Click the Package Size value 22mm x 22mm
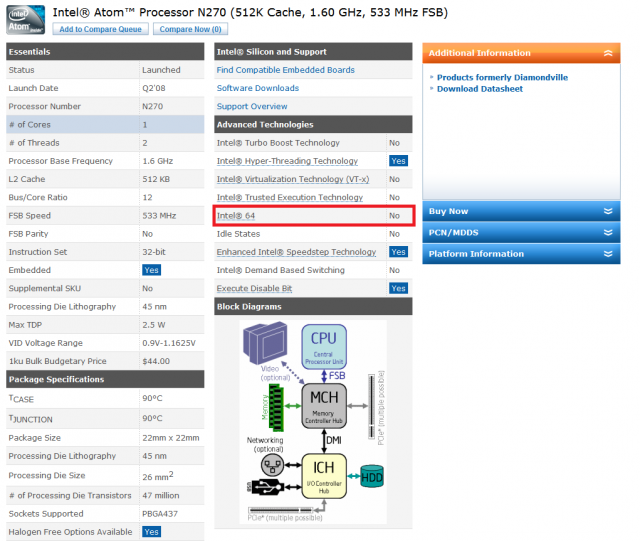Screen dimensions: 640x541 (171, 438)
